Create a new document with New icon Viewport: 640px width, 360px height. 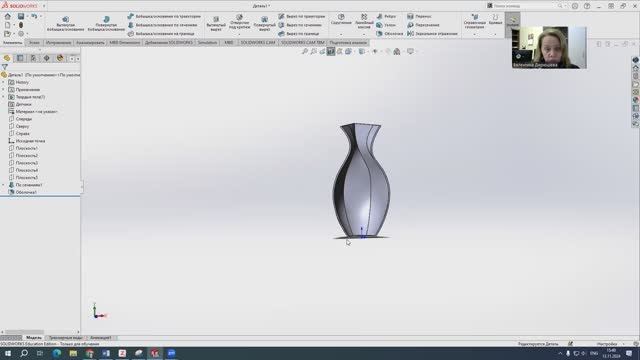pos(8,25)
